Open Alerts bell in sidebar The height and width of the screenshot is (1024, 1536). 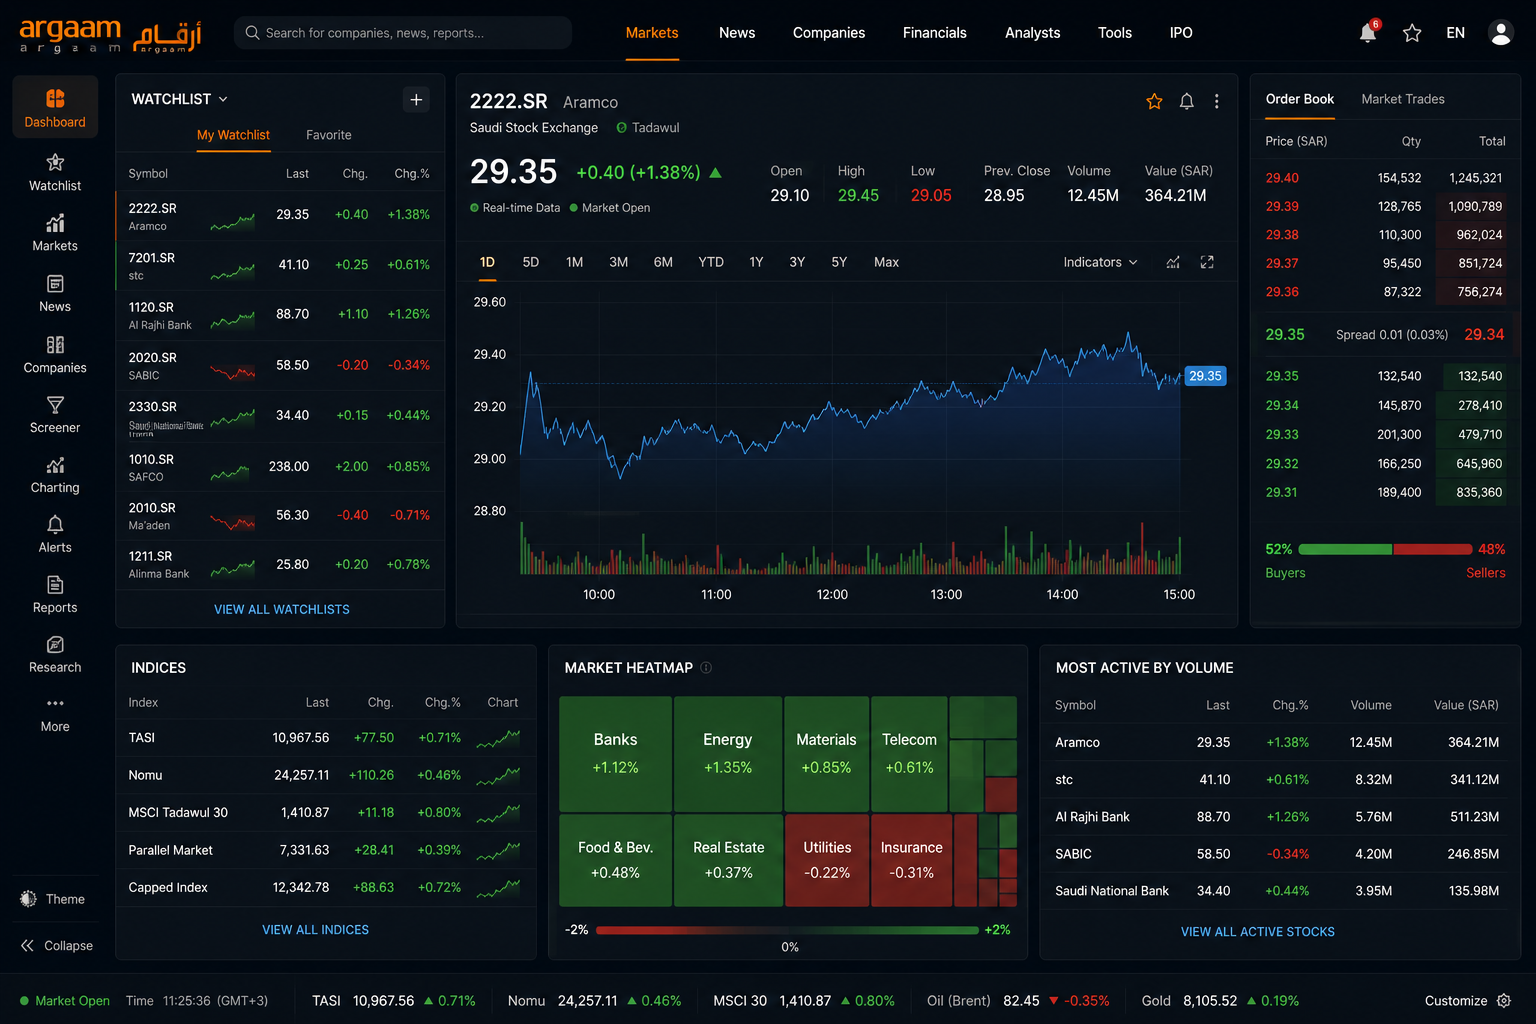(x=55, y=524)
